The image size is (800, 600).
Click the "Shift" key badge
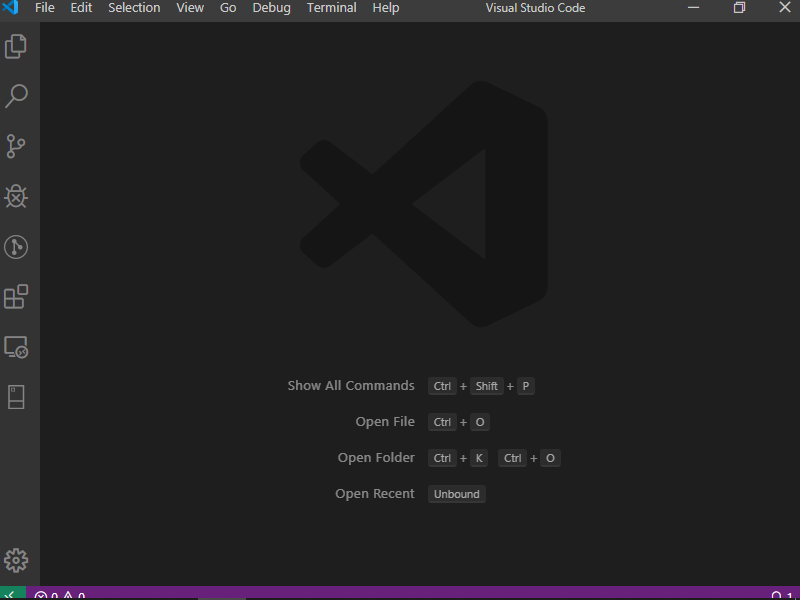[x=487, y=386]
